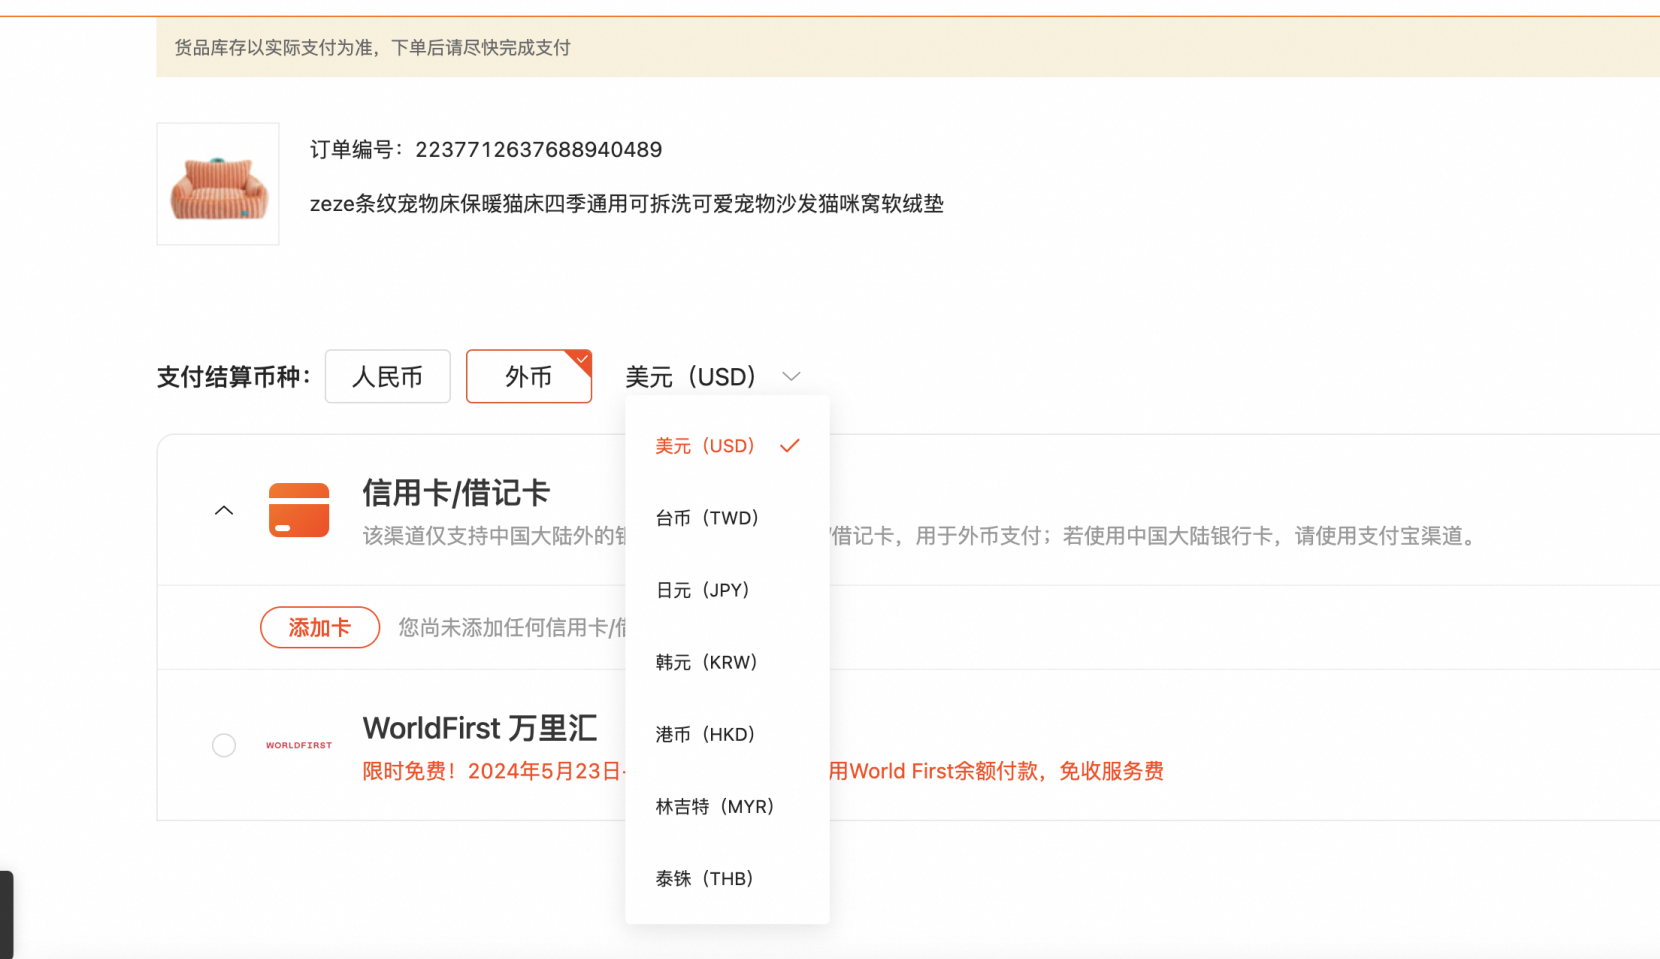Click the 添加卡 button
Image resolution: width=1660 pixels, height=959 pixels.
point(319,627)
